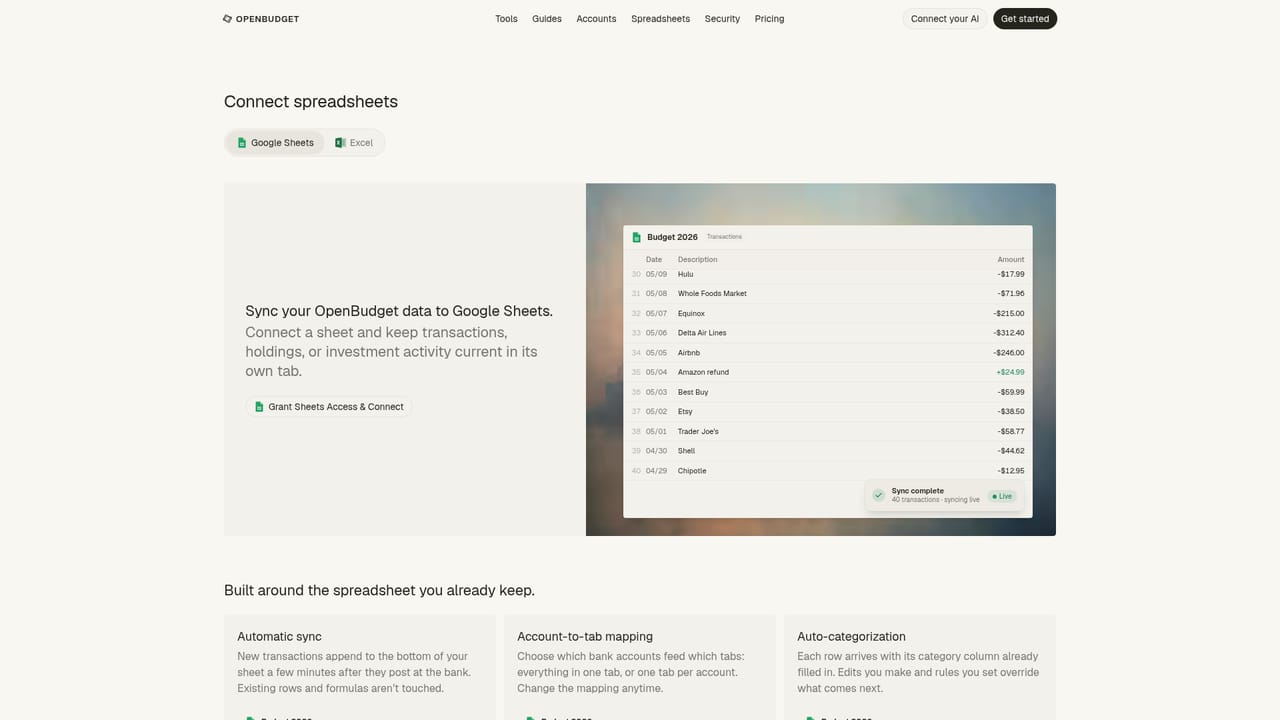Image resolution: width=1280 pixels, height=720 pixels.
Task: Click the Etsy row description
Action: pyautogui.click(x=685, y=412)
